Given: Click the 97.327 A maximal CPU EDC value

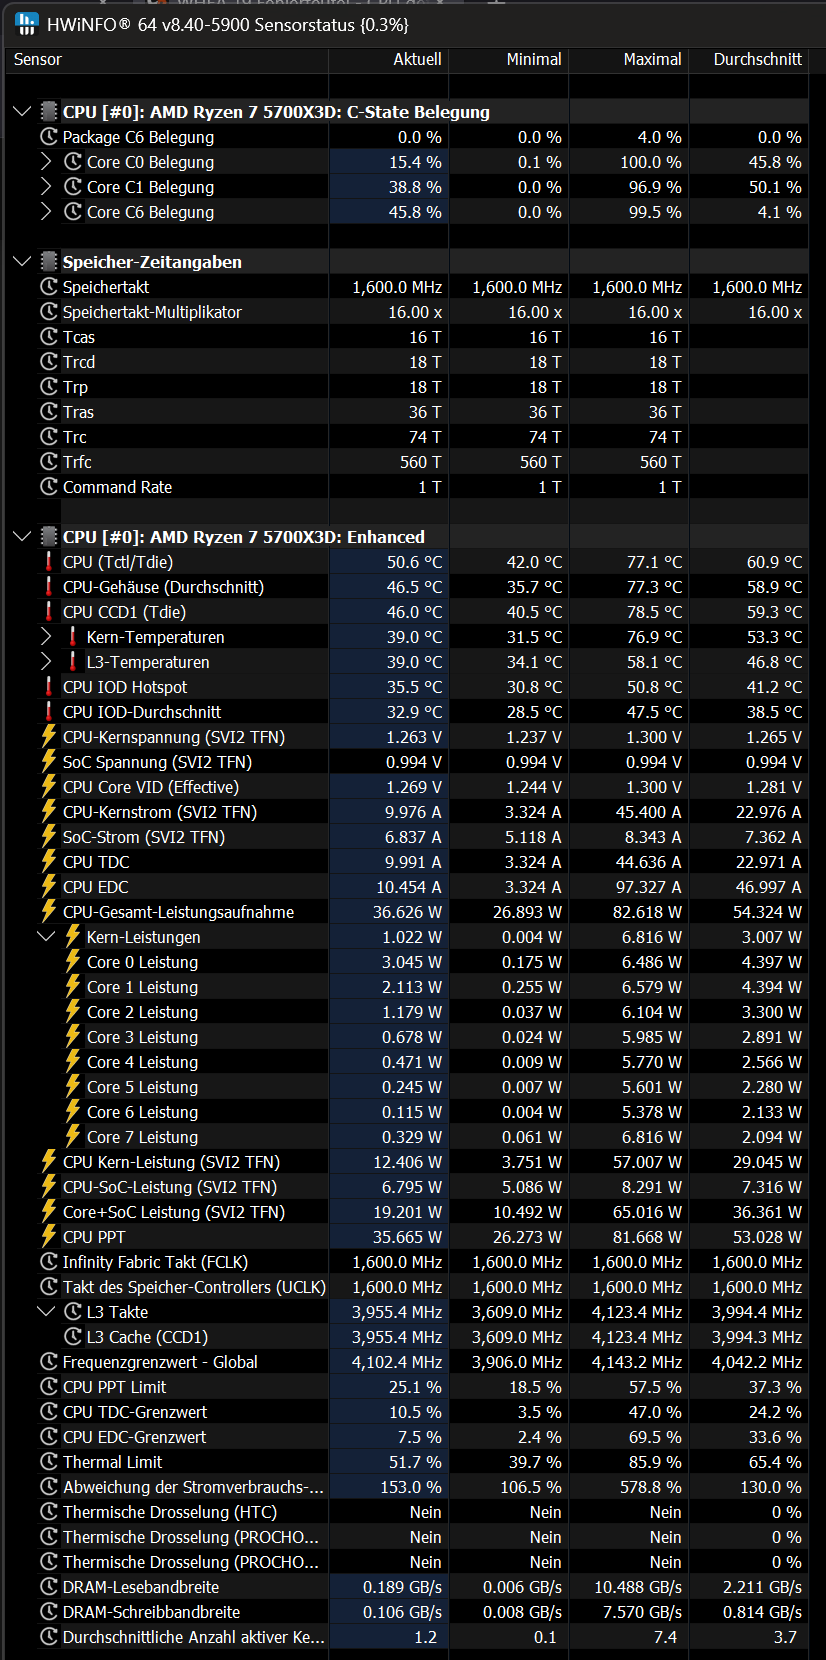Looking at the screenshot, I should pos(645,887).
